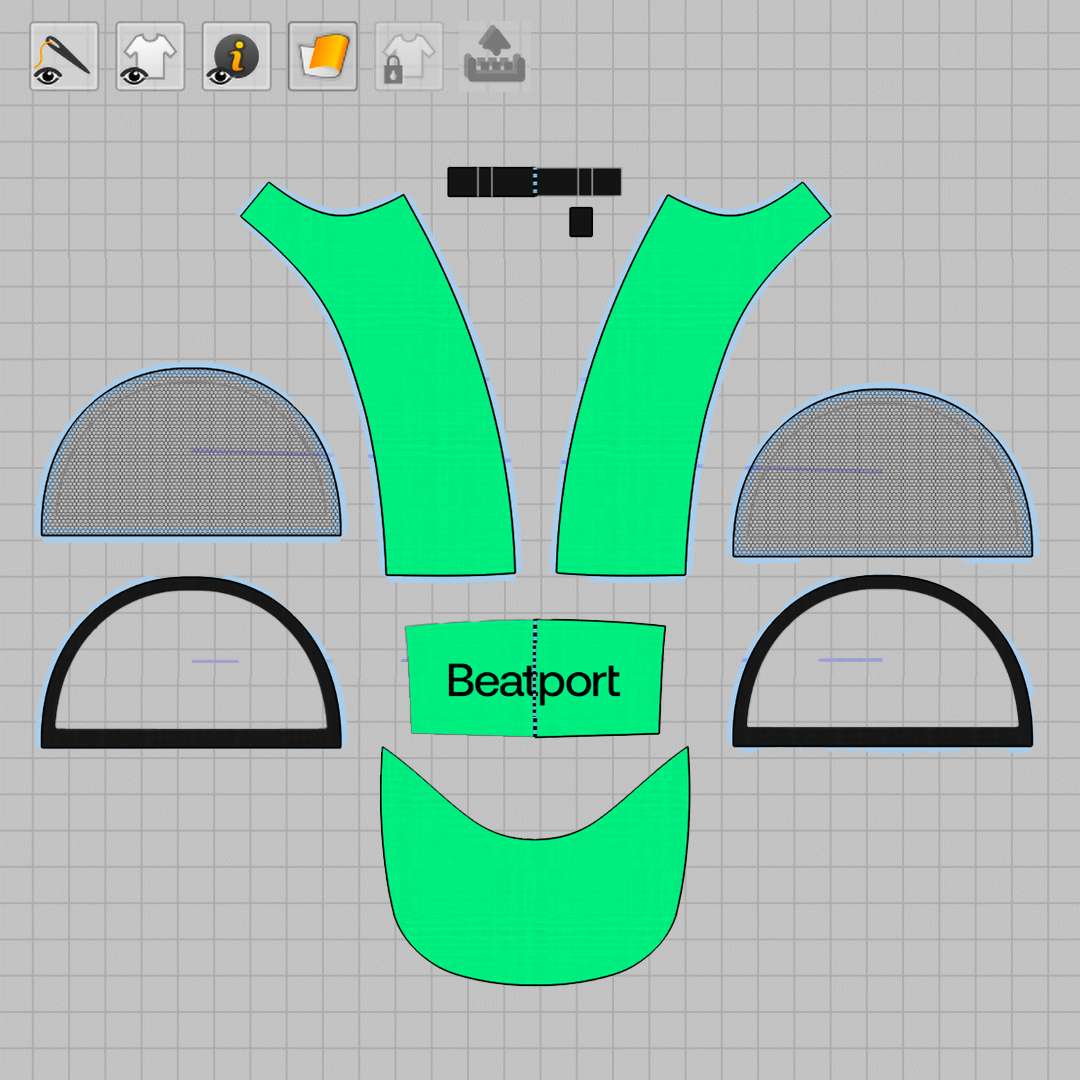Toggle pattern visibility t-shirt eye icon

click(x=150, y=56)
